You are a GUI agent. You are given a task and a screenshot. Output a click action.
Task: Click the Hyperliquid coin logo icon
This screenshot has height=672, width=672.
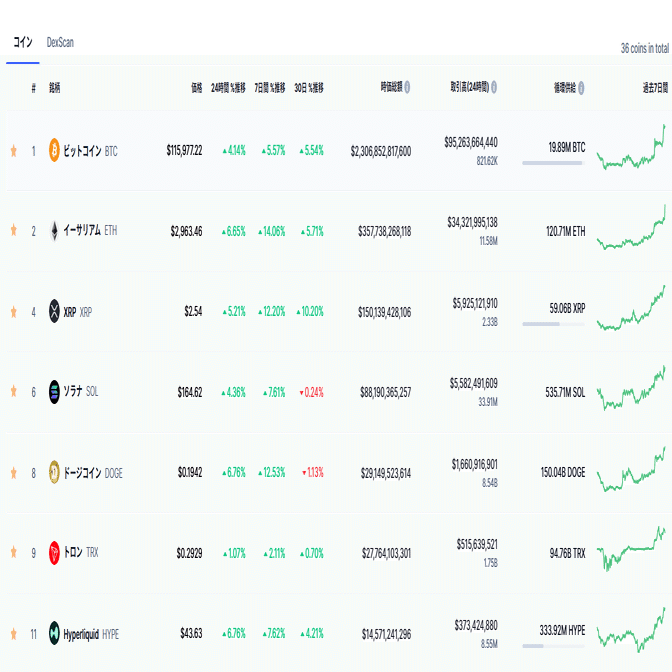(55, 633)
